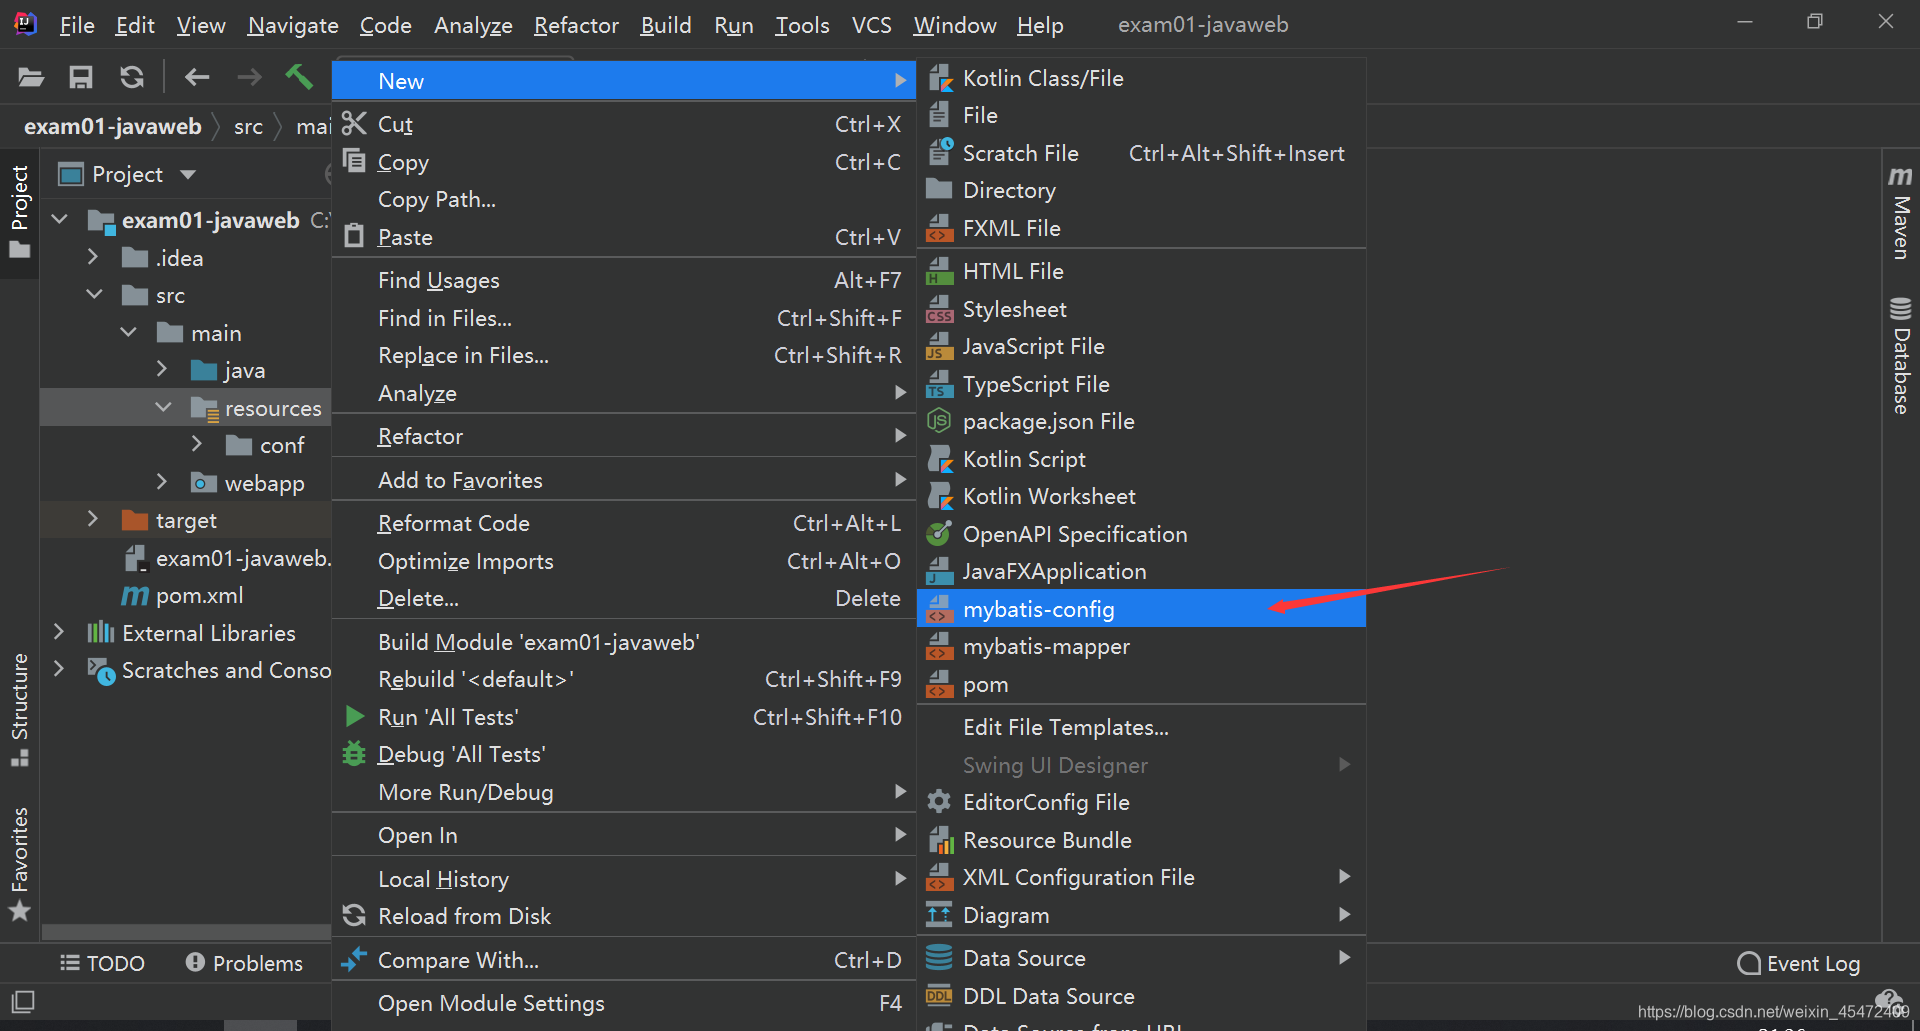
Task: Expand the XML Configuration File submenu
Action: [1141, 877]
